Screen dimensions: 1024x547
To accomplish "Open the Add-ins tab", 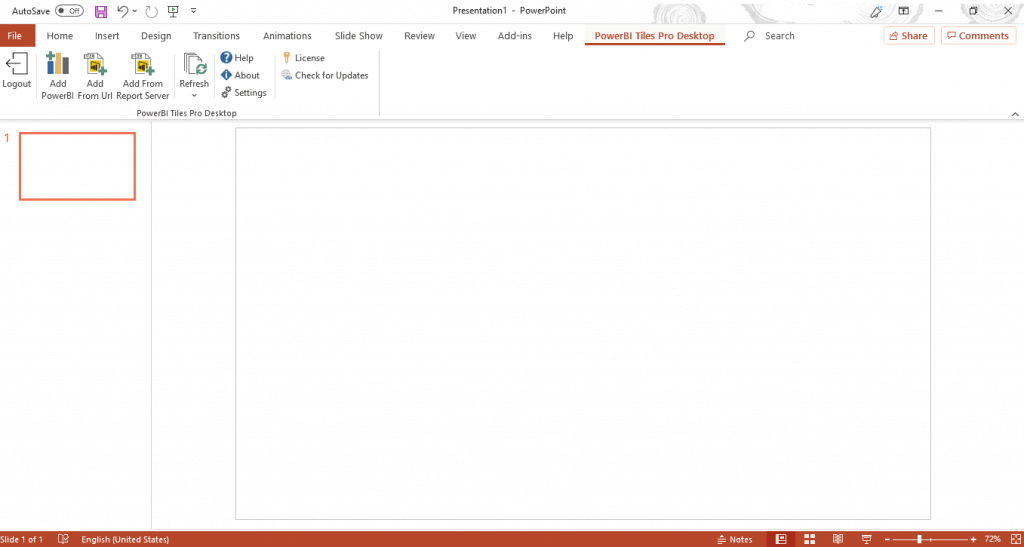I will (515, 36).
